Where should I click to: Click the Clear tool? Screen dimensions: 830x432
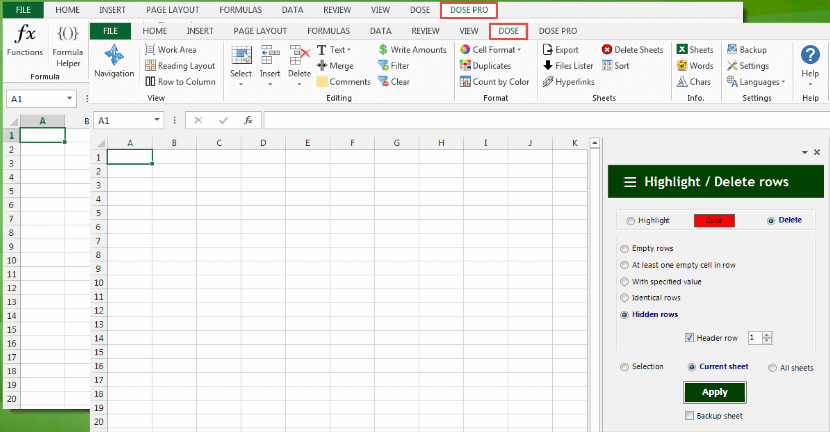[x=393, y=82]
